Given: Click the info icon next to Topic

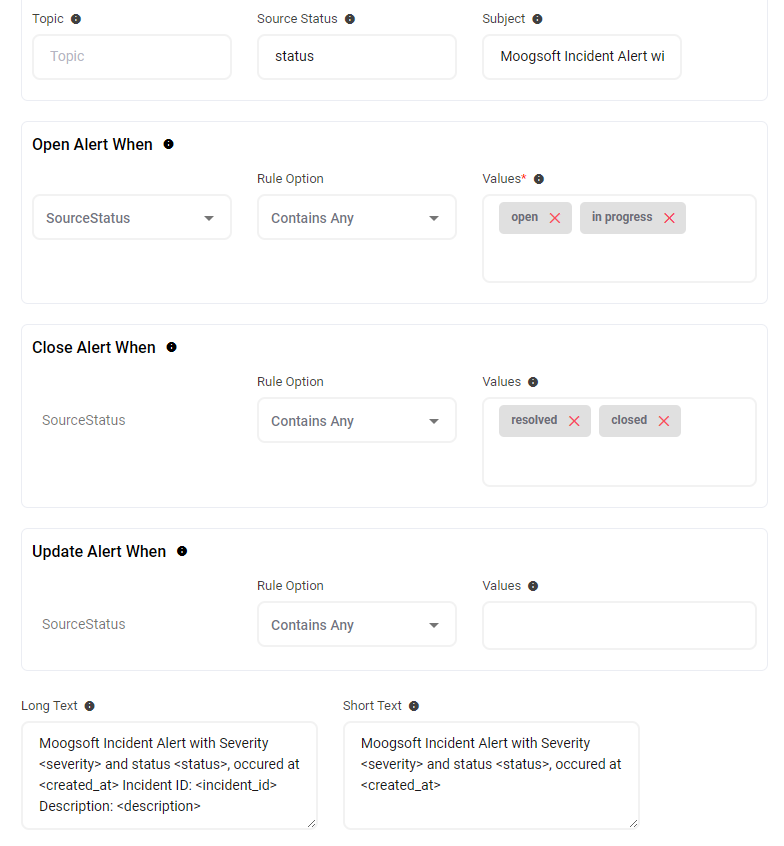Looking at the screenshot, I should [76, 19].
